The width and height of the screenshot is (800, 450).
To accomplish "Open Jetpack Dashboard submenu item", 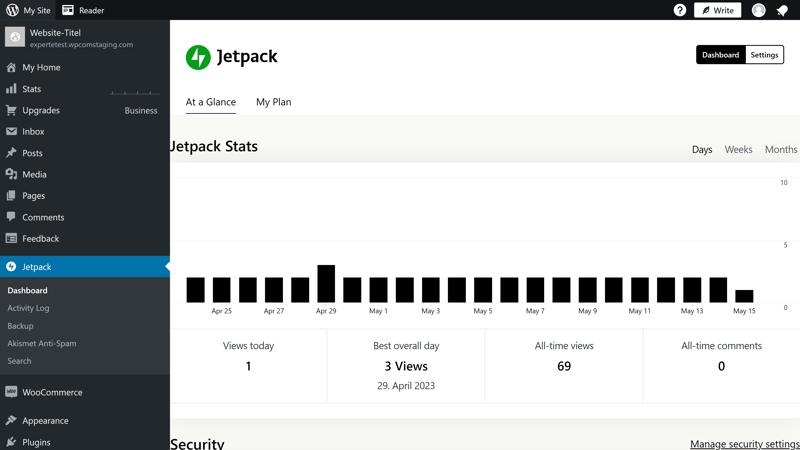I will click(28, 290).
